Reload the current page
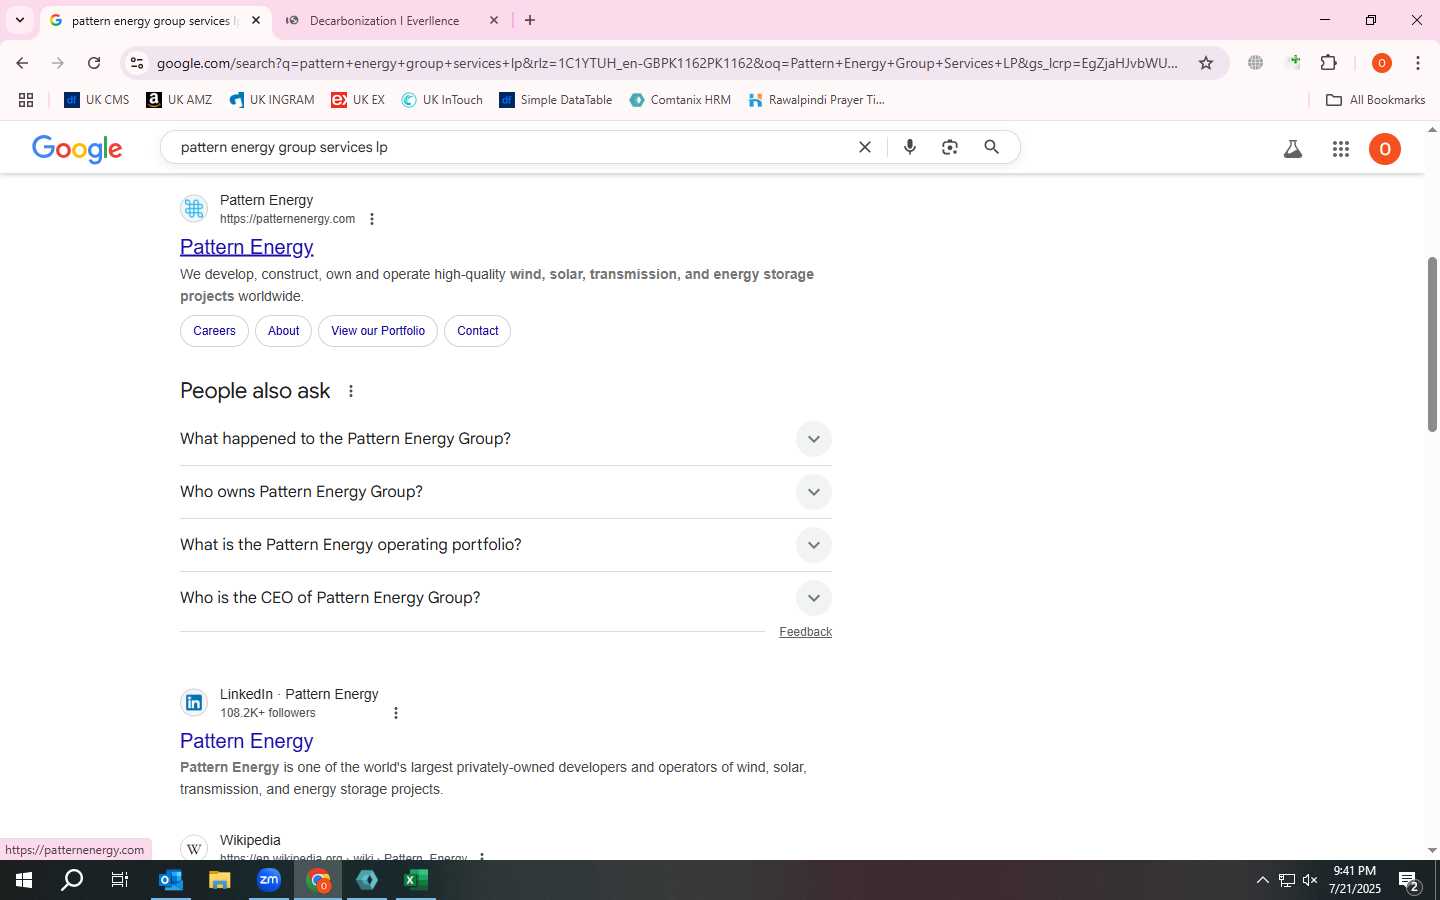 click(94, 63)
